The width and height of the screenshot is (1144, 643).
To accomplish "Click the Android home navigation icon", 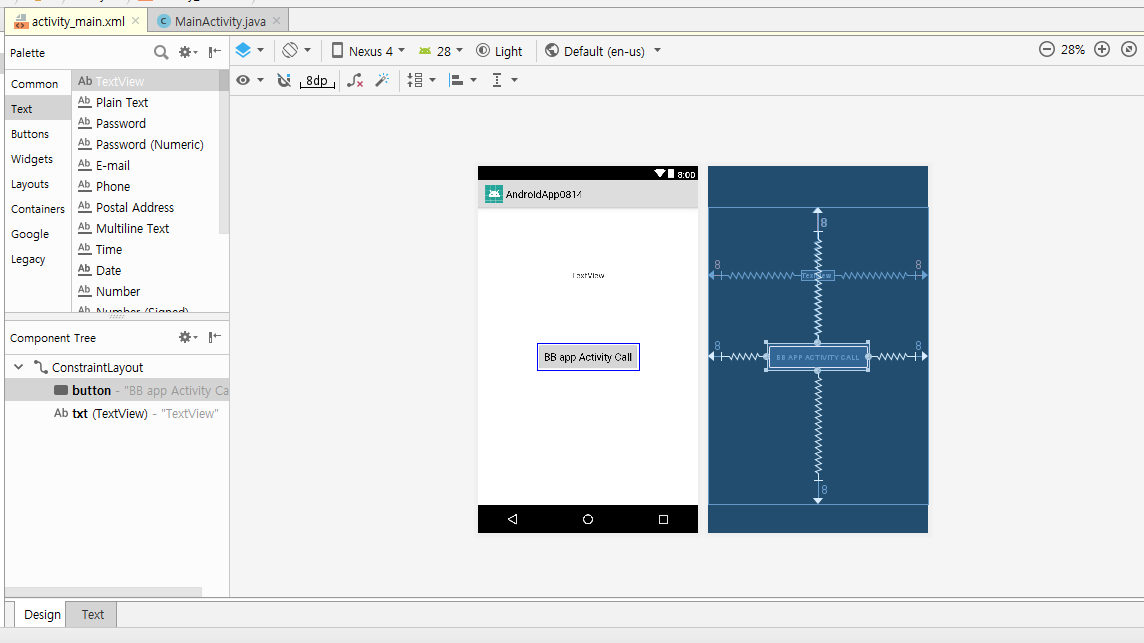I will [588, 519].
